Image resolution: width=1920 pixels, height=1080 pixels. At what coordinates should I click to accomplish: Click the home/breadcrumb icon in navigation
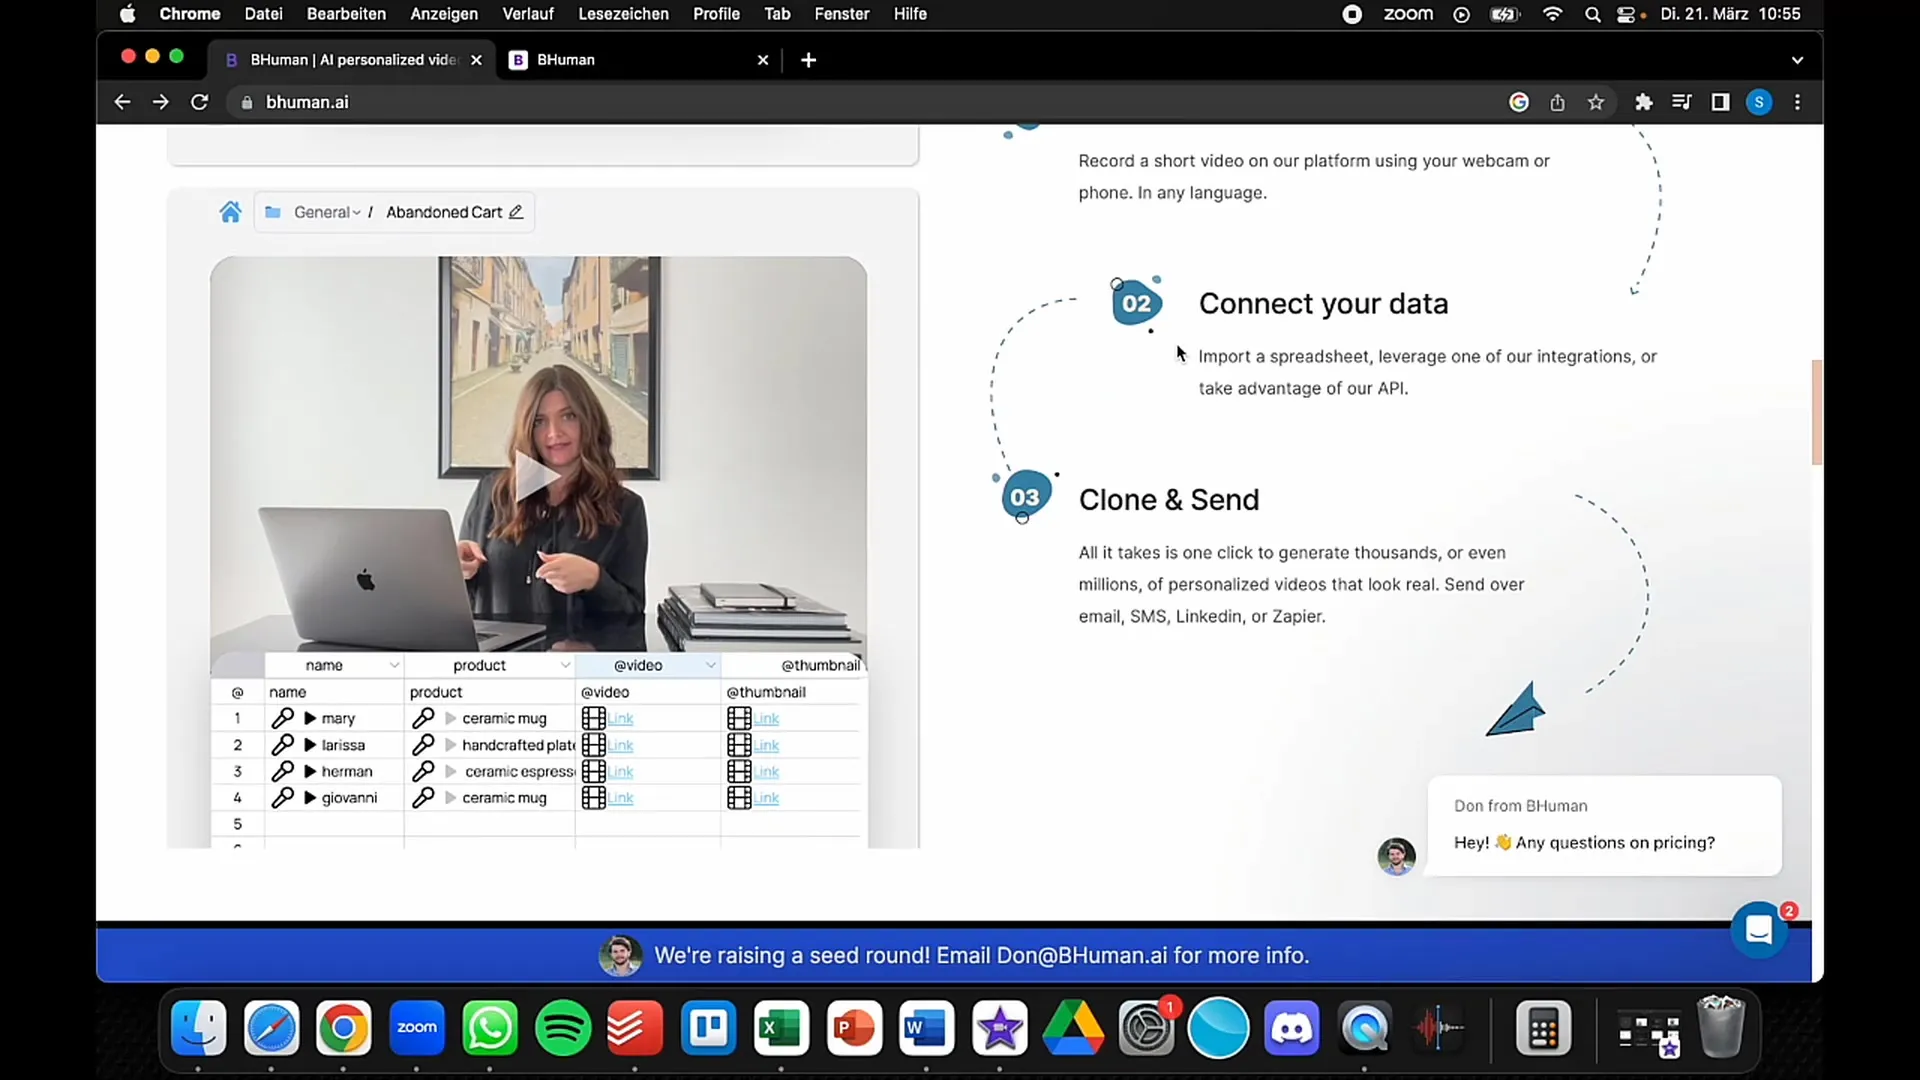pyautogui.click(x=231, y=211)
